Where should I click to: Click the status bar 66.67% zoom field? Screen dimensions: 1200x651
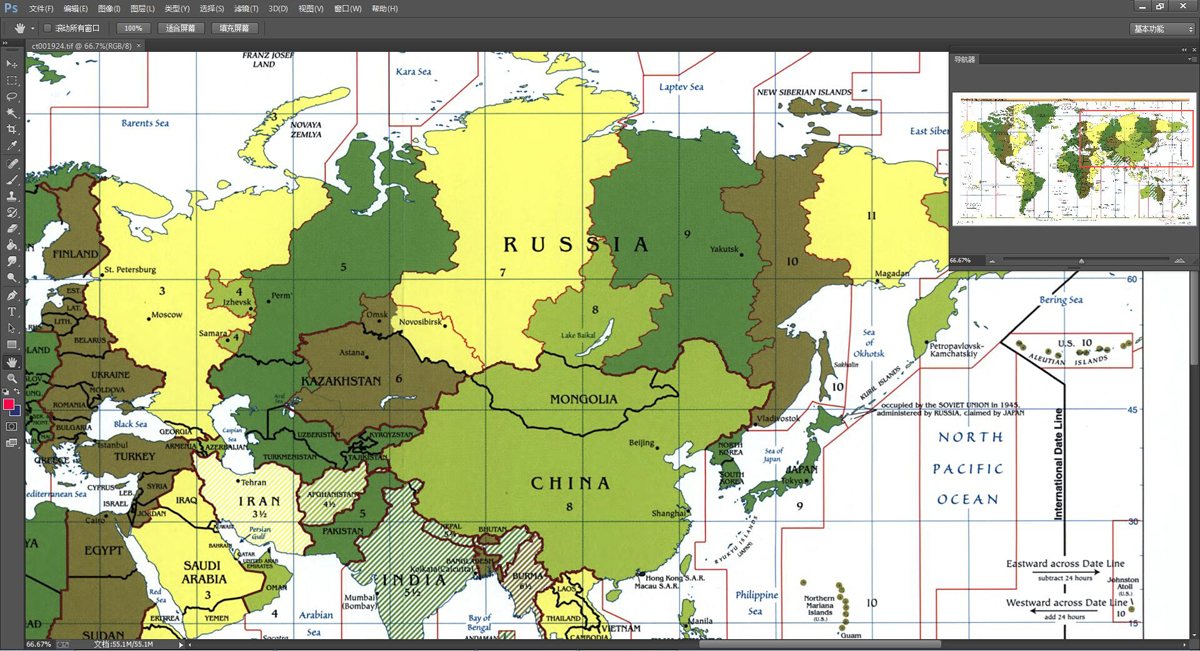pyautogui.click(x=37, y=644)
